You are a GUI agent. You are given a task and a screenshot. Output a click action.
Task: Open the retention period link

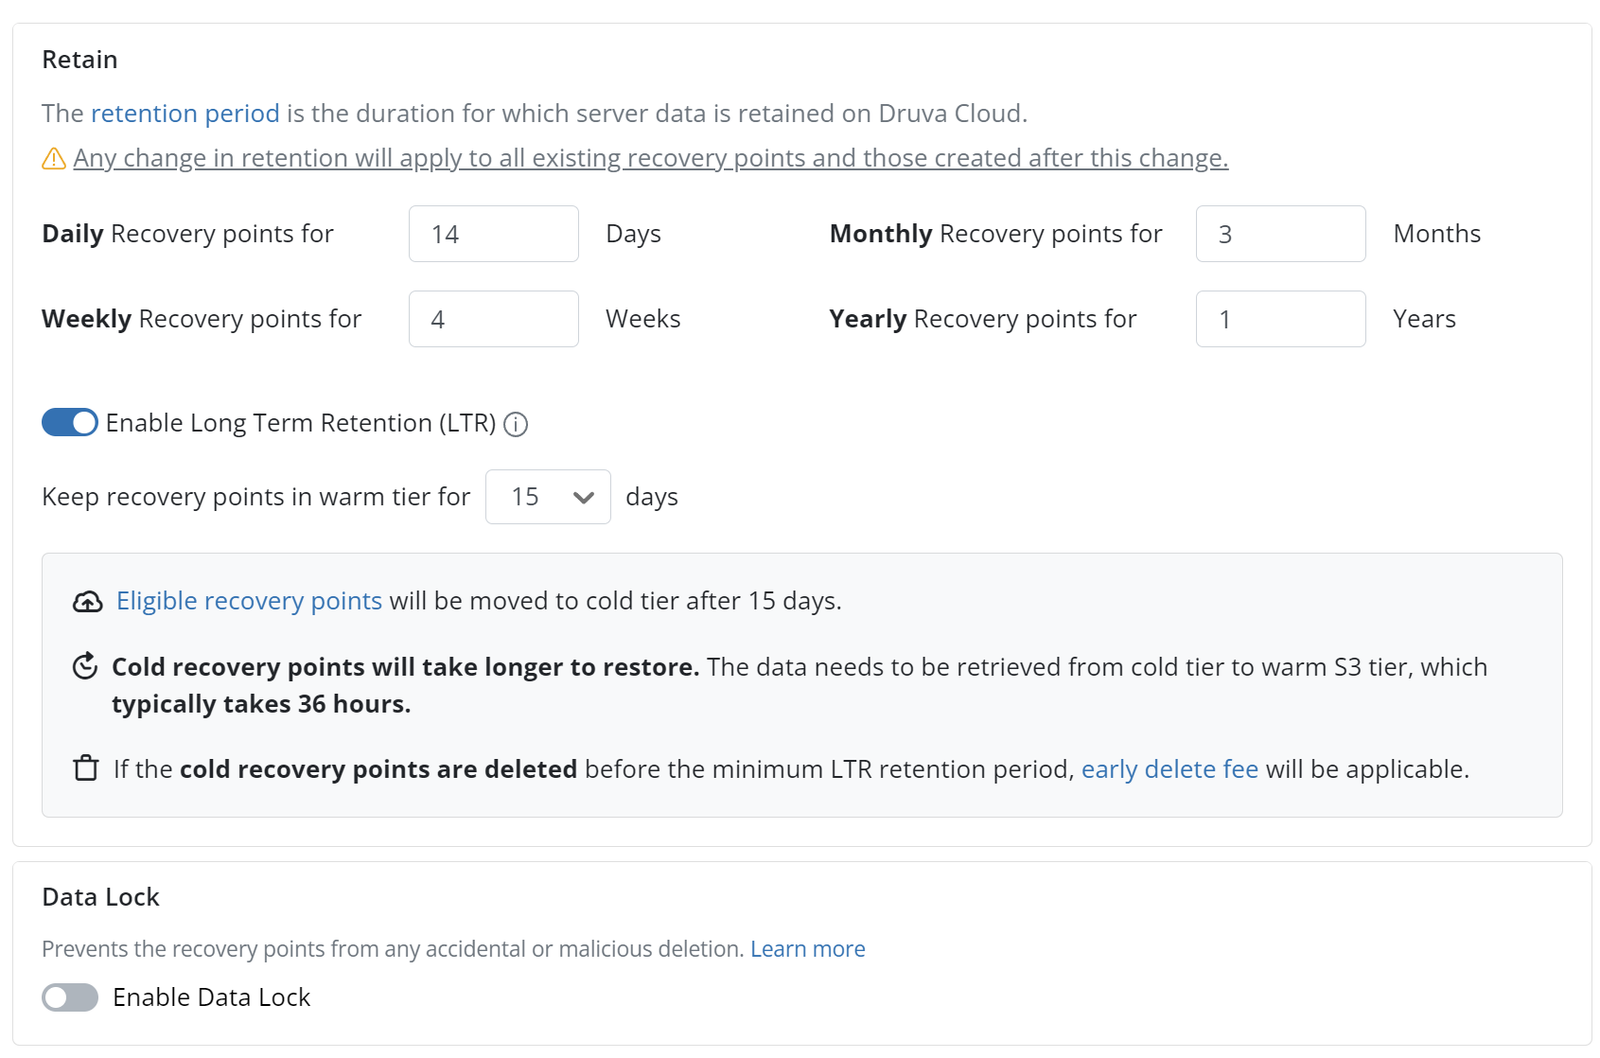pos(185,113)
